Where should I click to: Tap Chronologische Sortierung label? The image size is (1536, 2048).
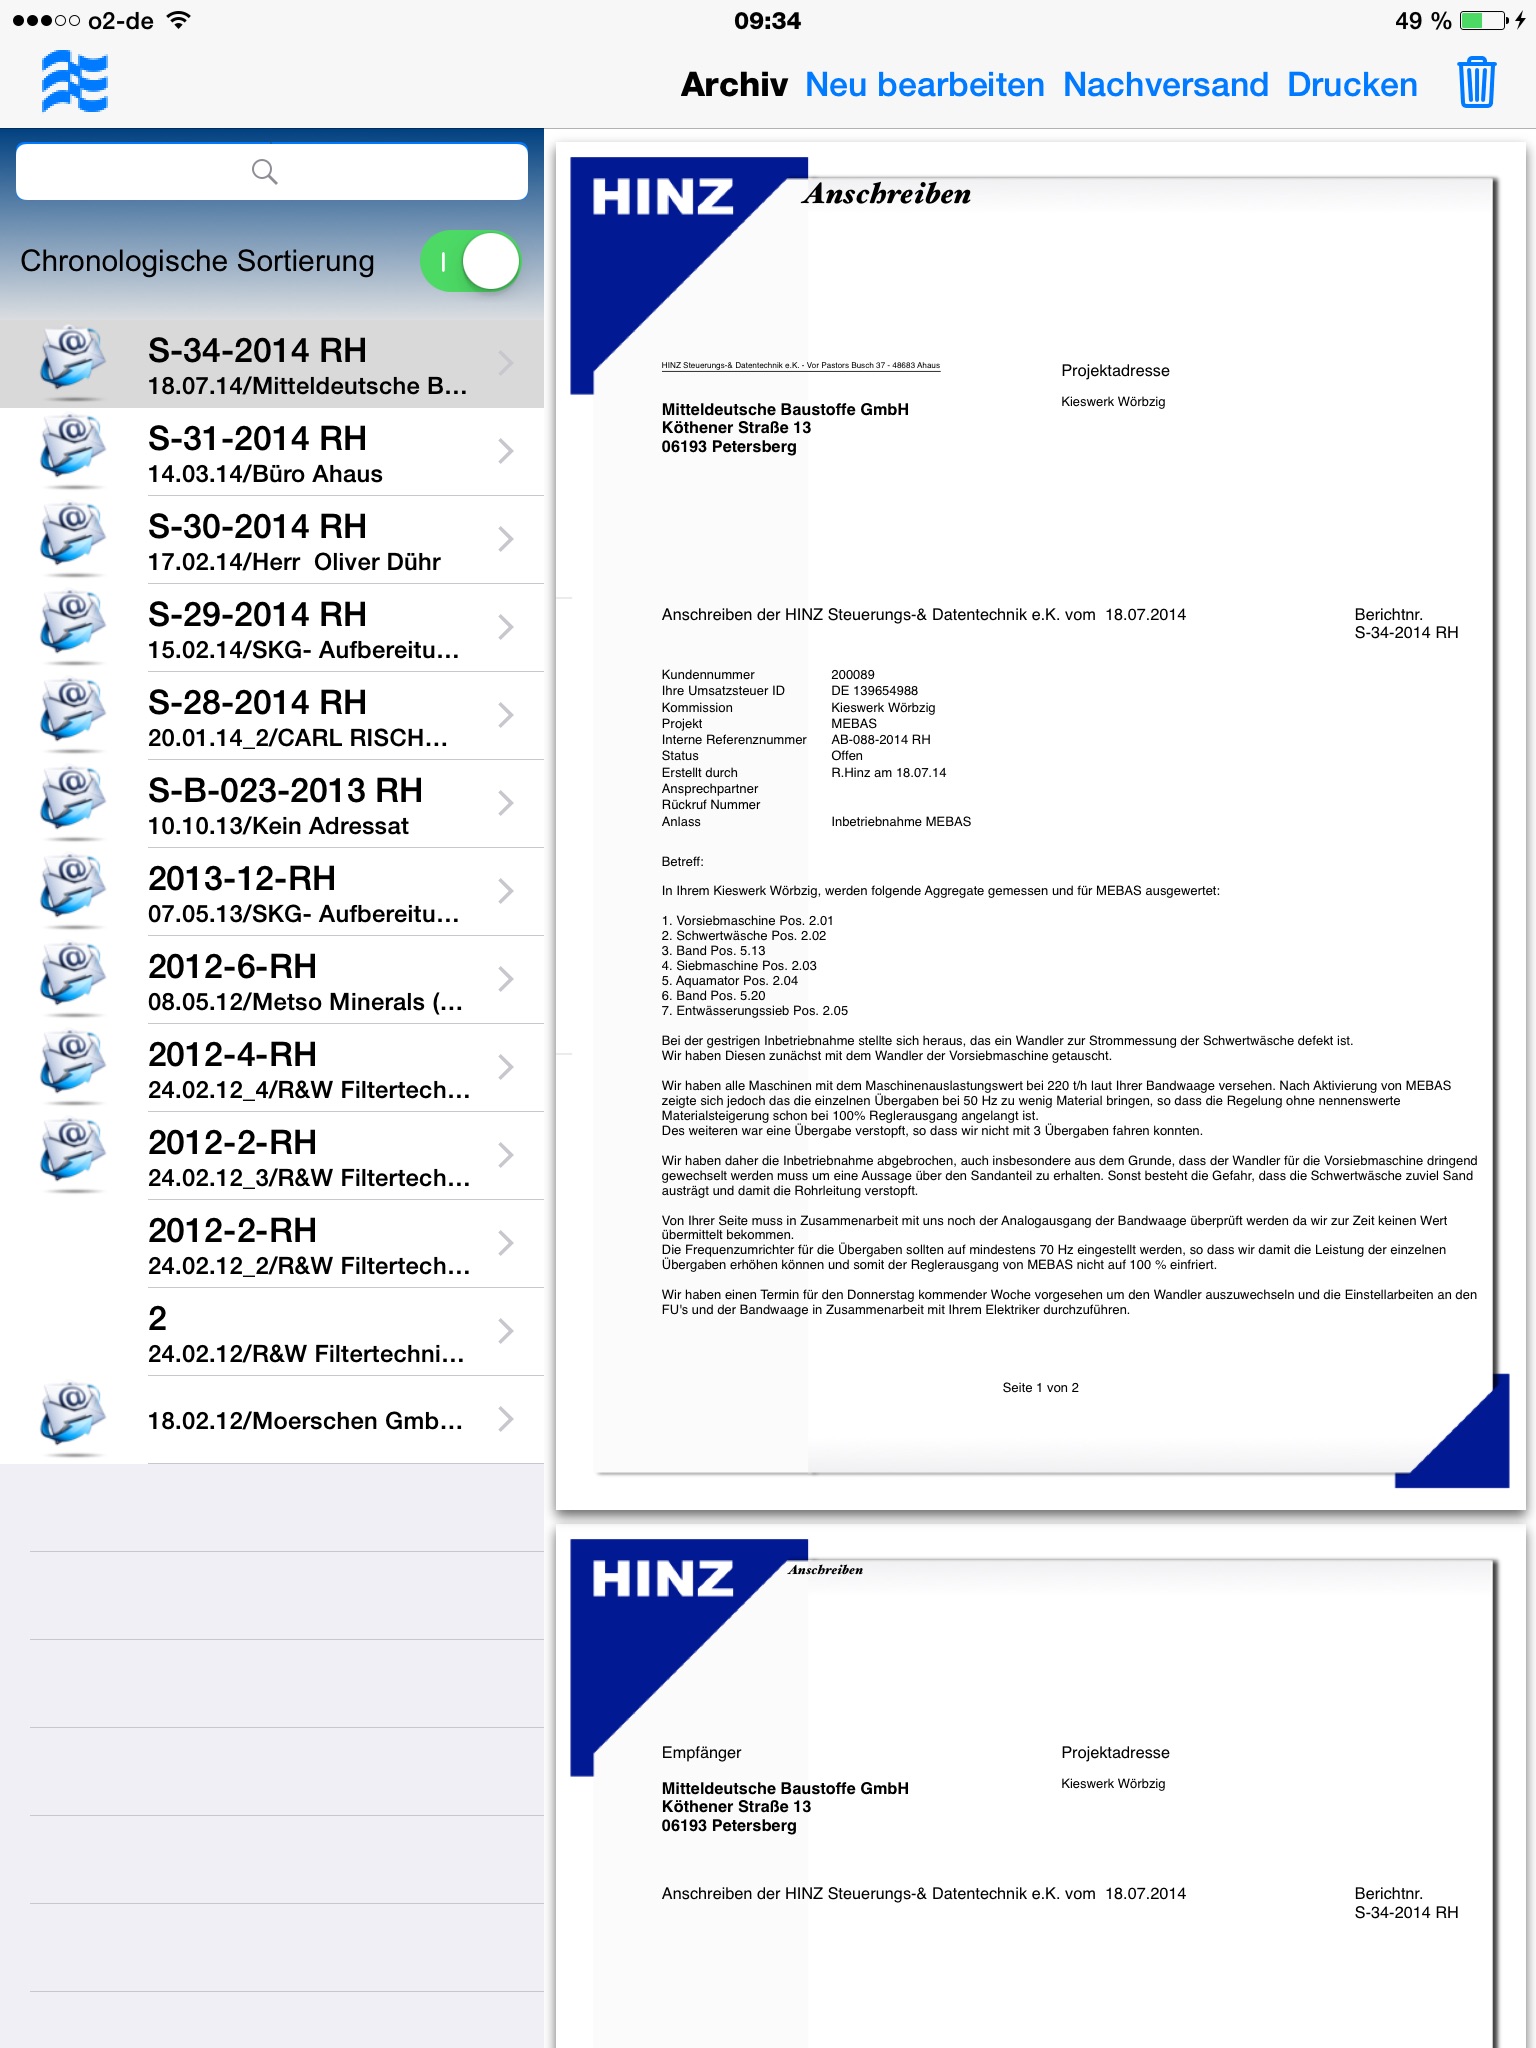tap(197, 261)
